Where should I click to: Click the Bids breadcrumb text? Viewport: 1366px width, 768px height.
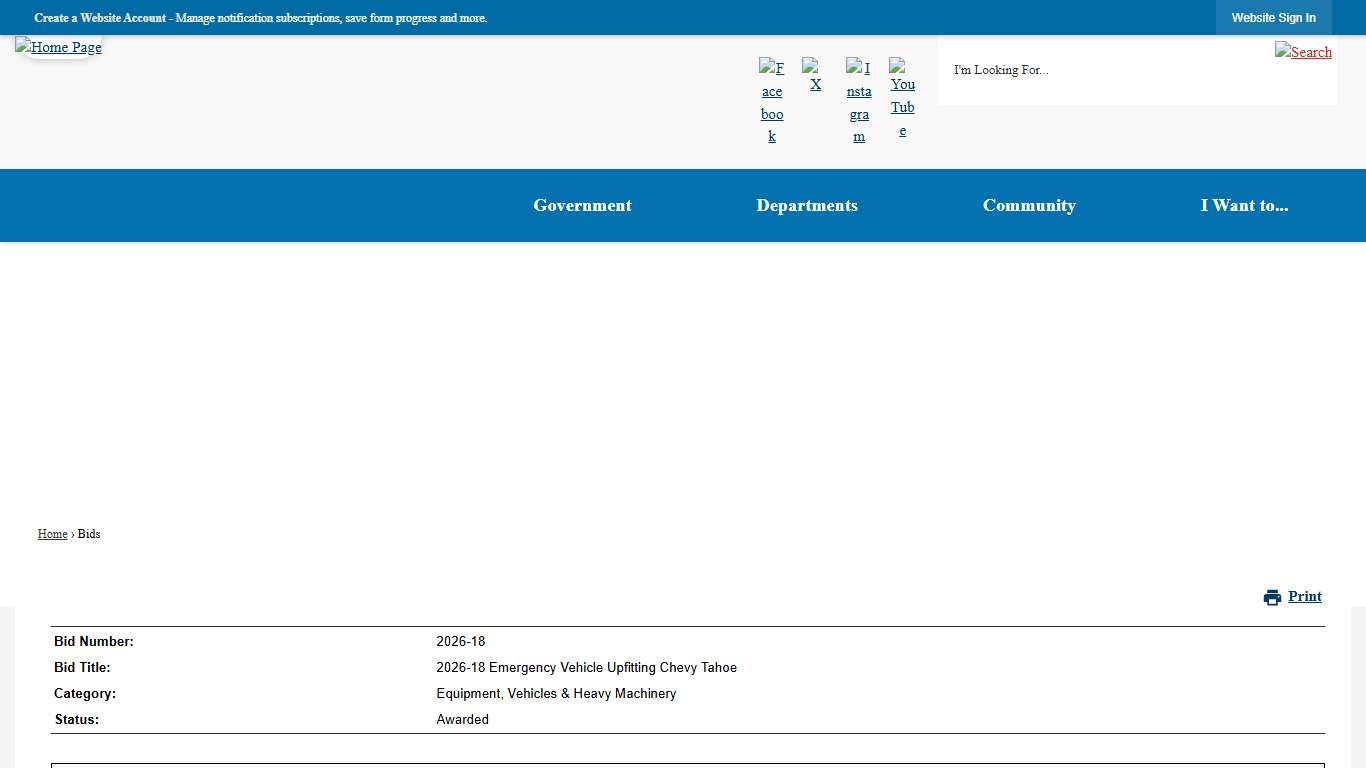pyautogui.click(x=89, y=534)
